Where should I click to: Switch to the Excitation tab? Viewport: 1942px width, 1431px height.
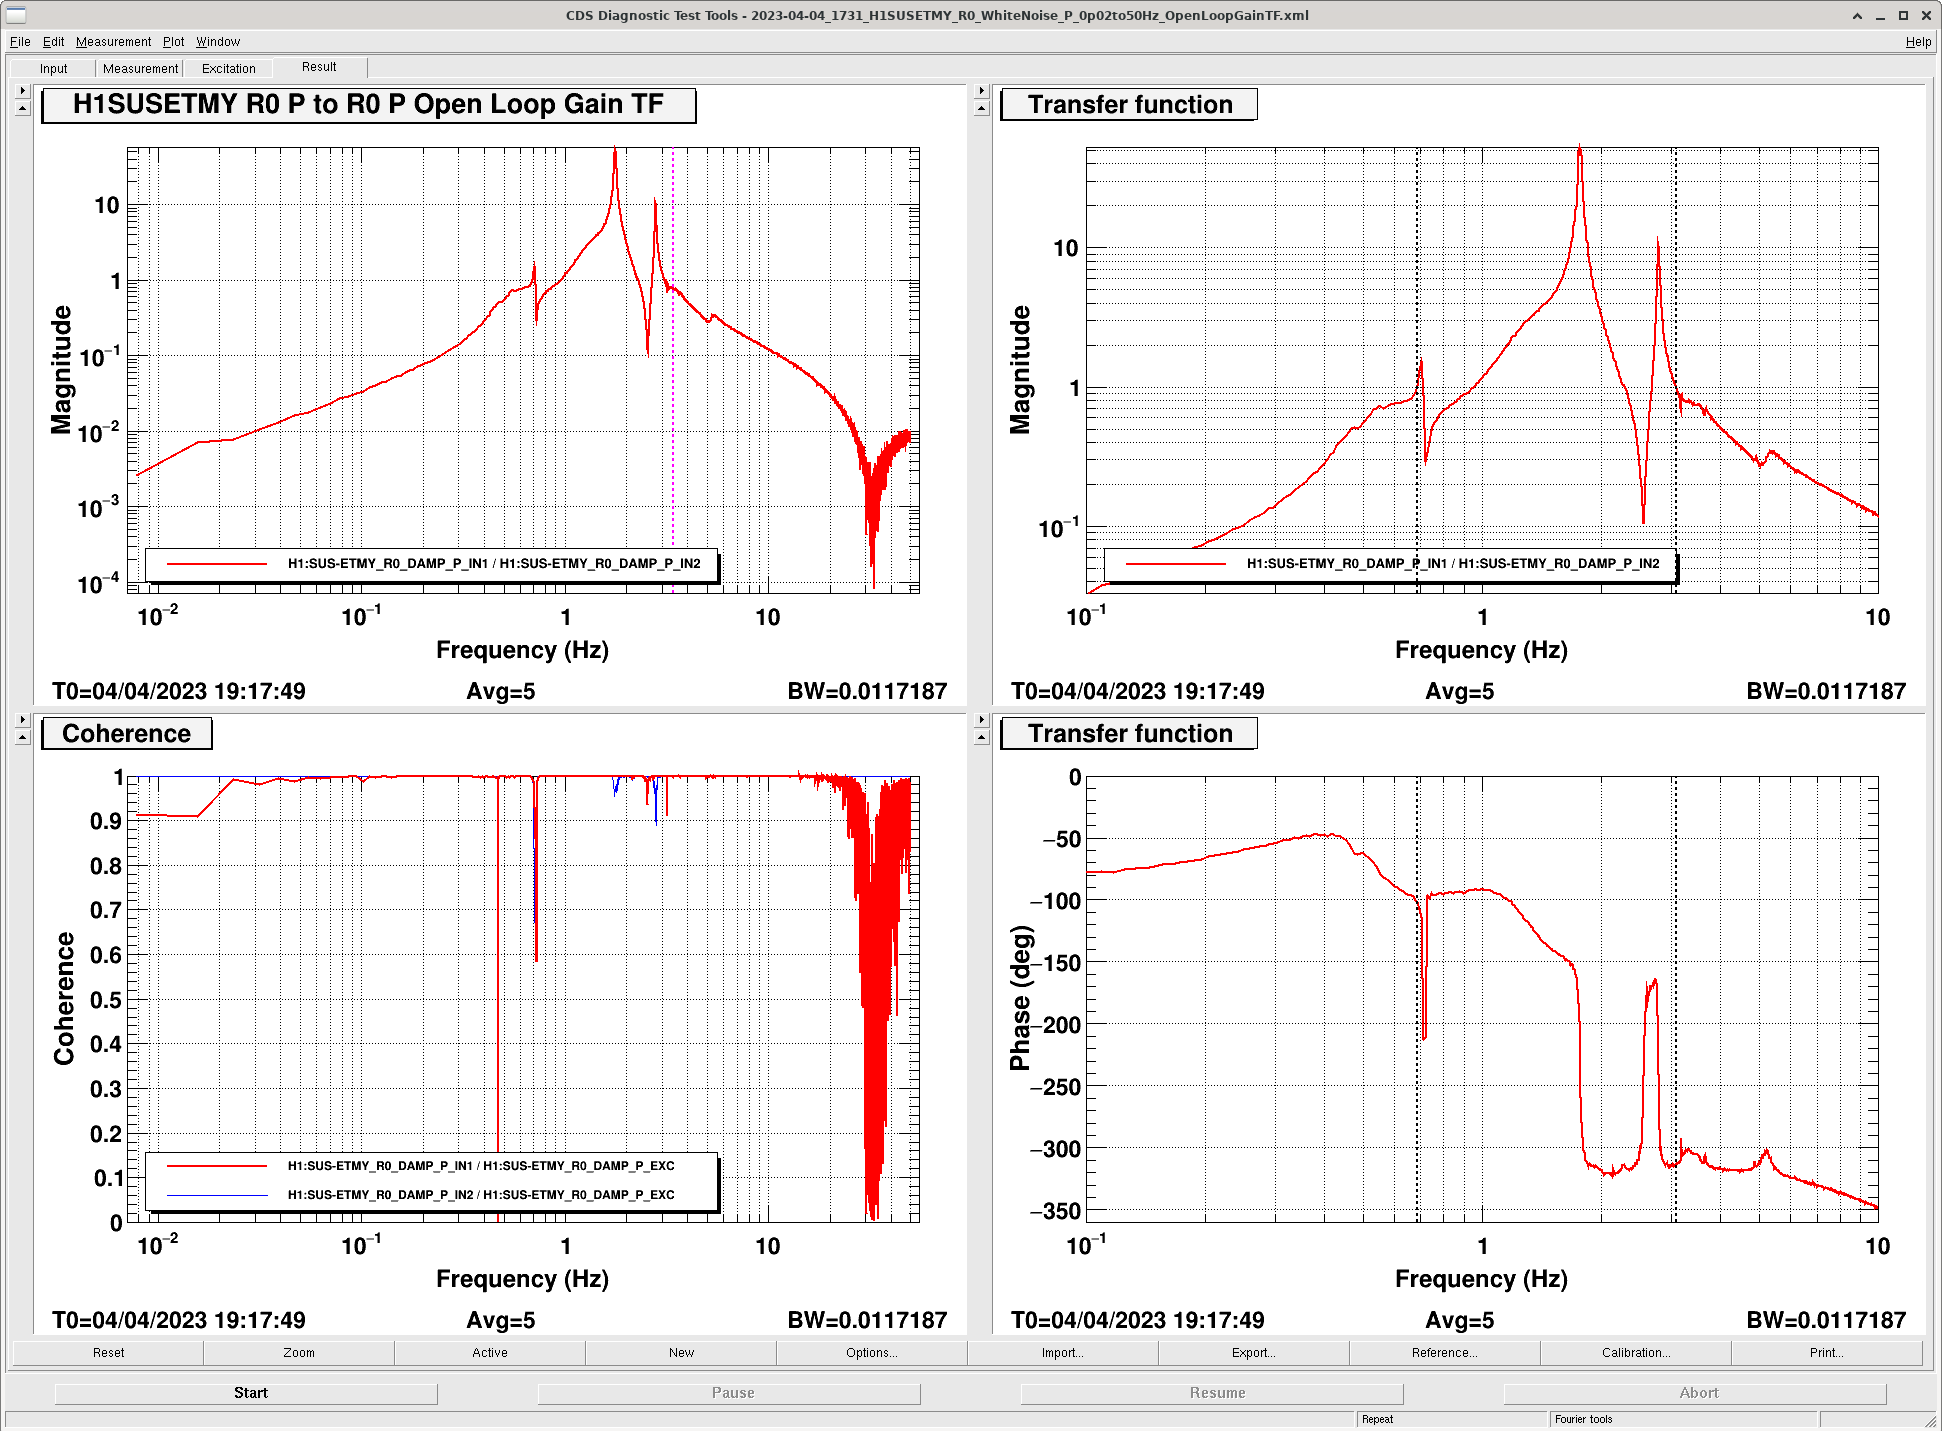coord(229,69)
